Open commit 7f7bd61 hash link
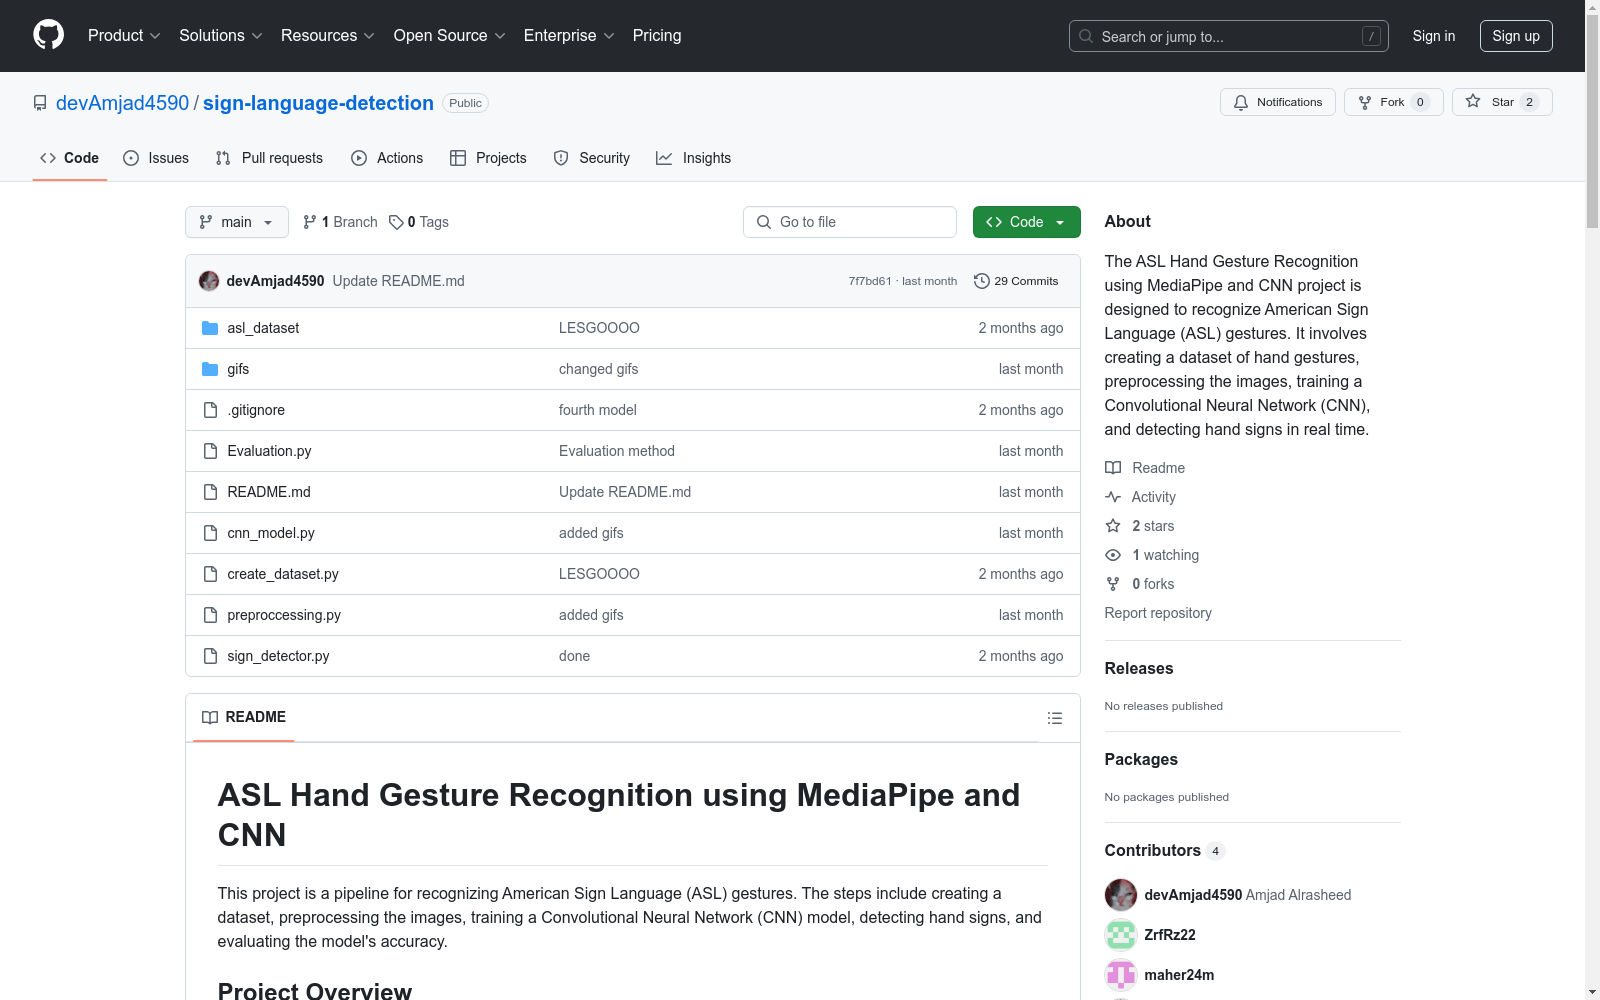The height and width of the screenshot is (1000, 1600). click(869, 281)
